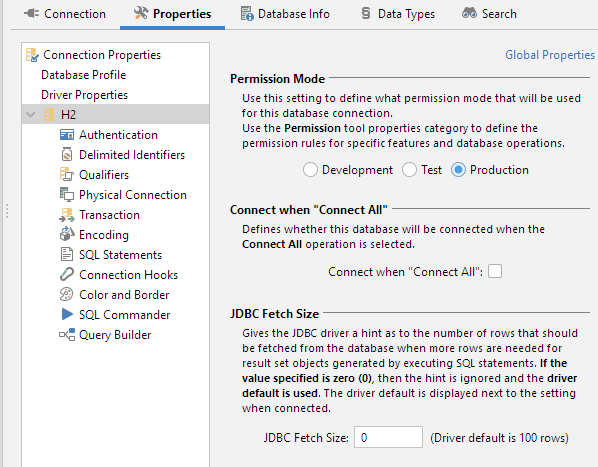This screenshot has height=467, width=598.
Task: Open the SQL Commander play icon
Action: [67, 315]
